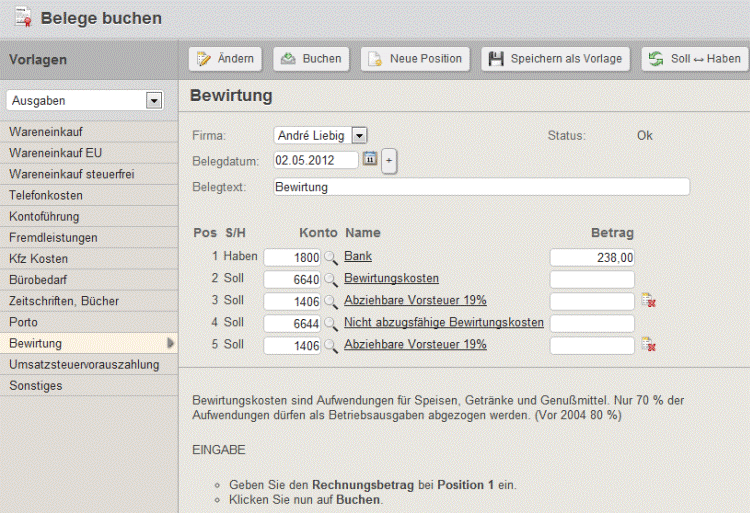Image resolution: width=750 pixels, height=513 pixels.
Task: Open the calendar date picker icon
Action: click(x=370, y=159)
